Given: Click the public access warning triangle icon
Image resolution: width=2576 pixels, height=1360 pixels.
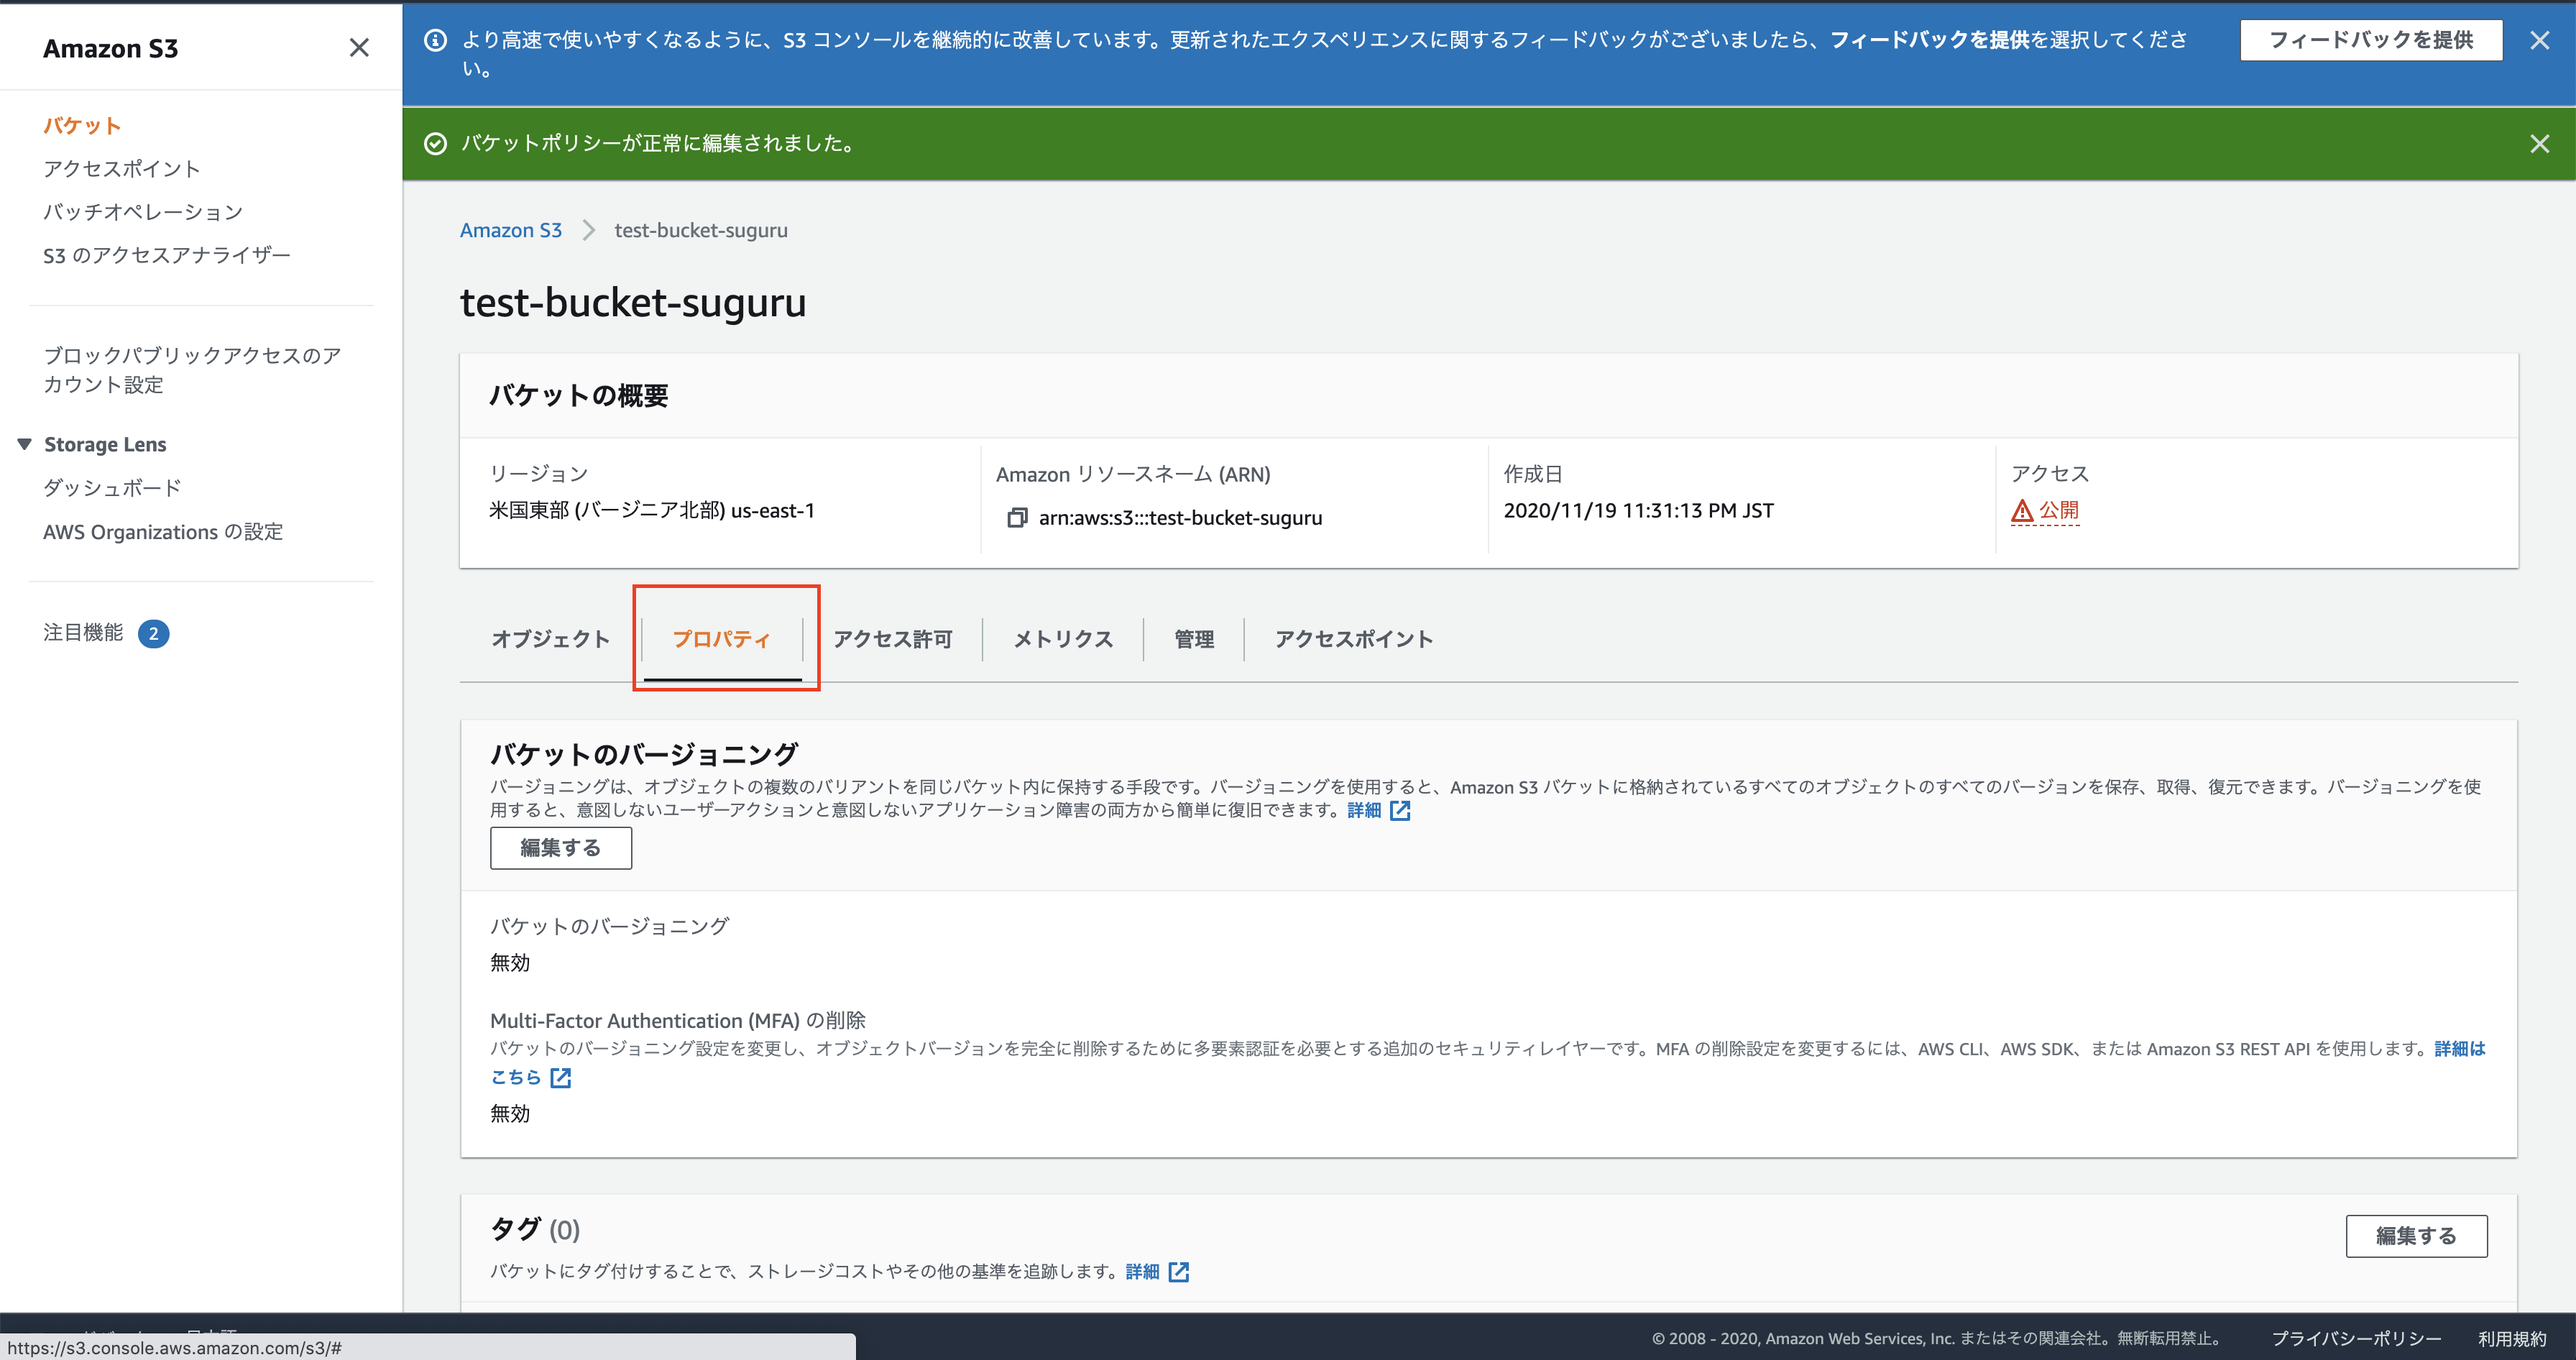Looking at the screenshot, I should pyautogui.click(x=2022, y=511).
